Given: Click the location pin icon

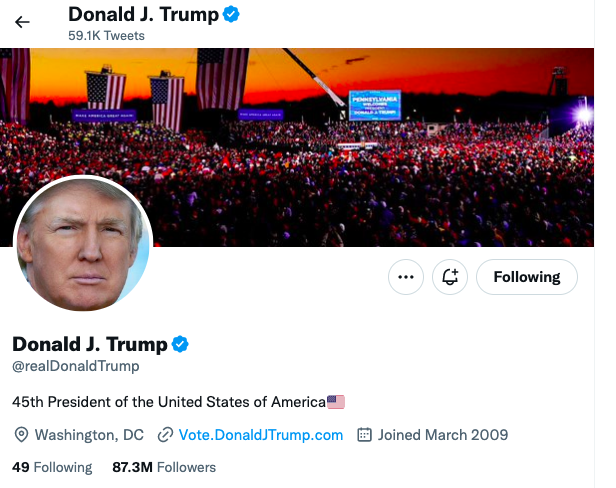Looking at the screenshot, I should coord(21,435).
